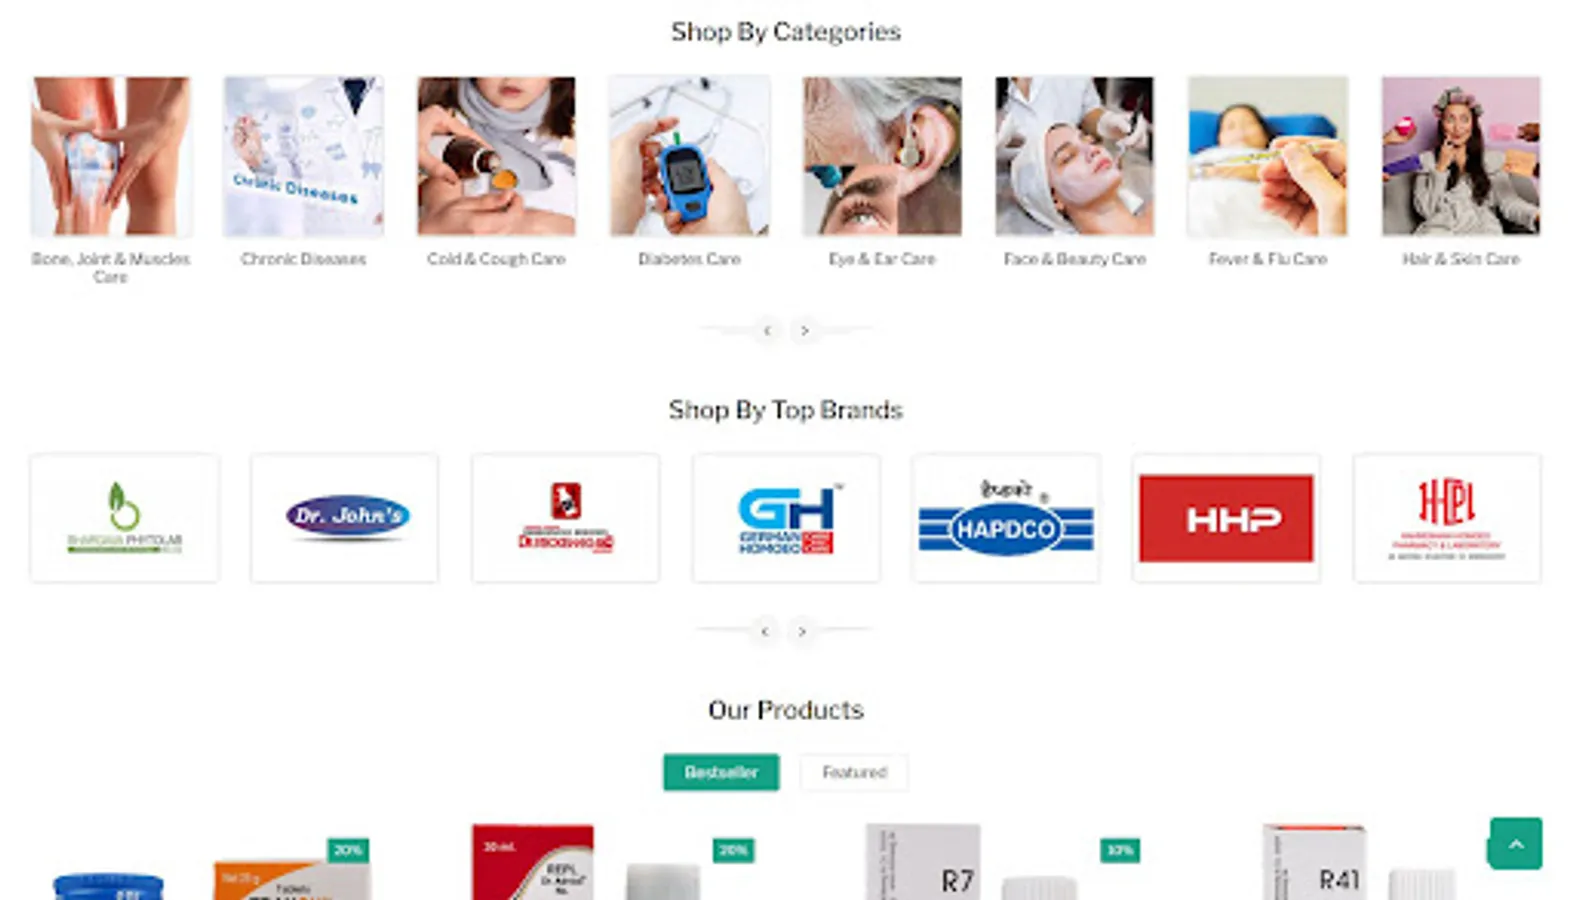The image size is (1573, 900).
Task: Open the Dr. John's brand logo
Action: 344,517
